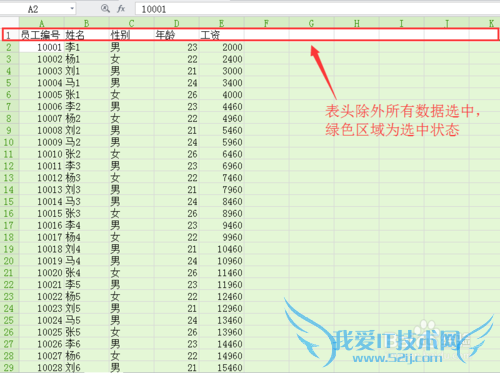
Task: Click salary cell 10460
Action: 221,249
